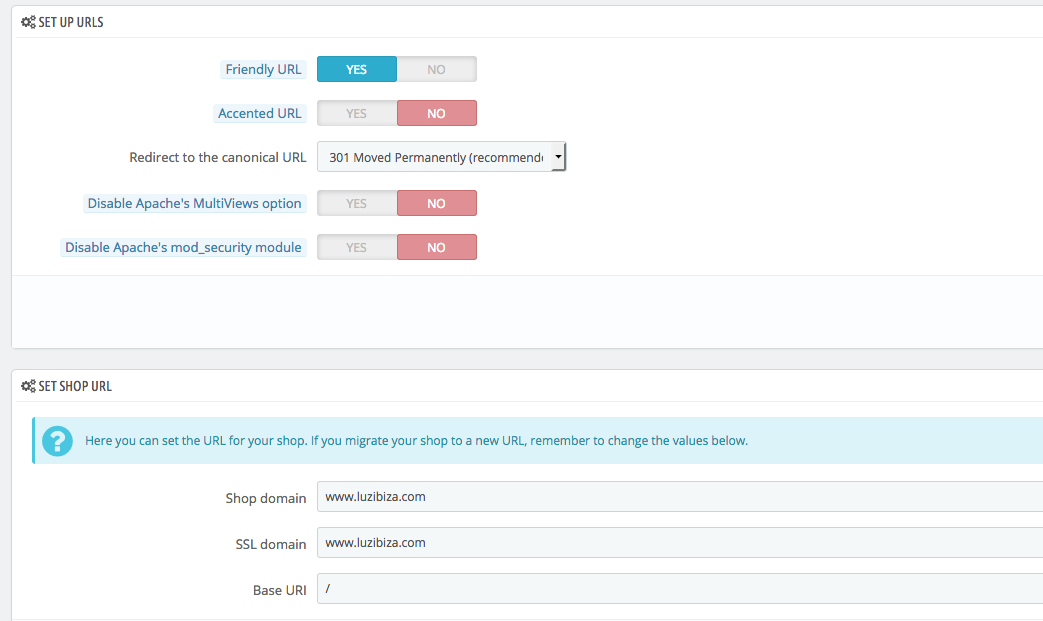Click the info banner about migrating shop URL
The height and width of the screenshot is (621, 1043).
(500, 440)
